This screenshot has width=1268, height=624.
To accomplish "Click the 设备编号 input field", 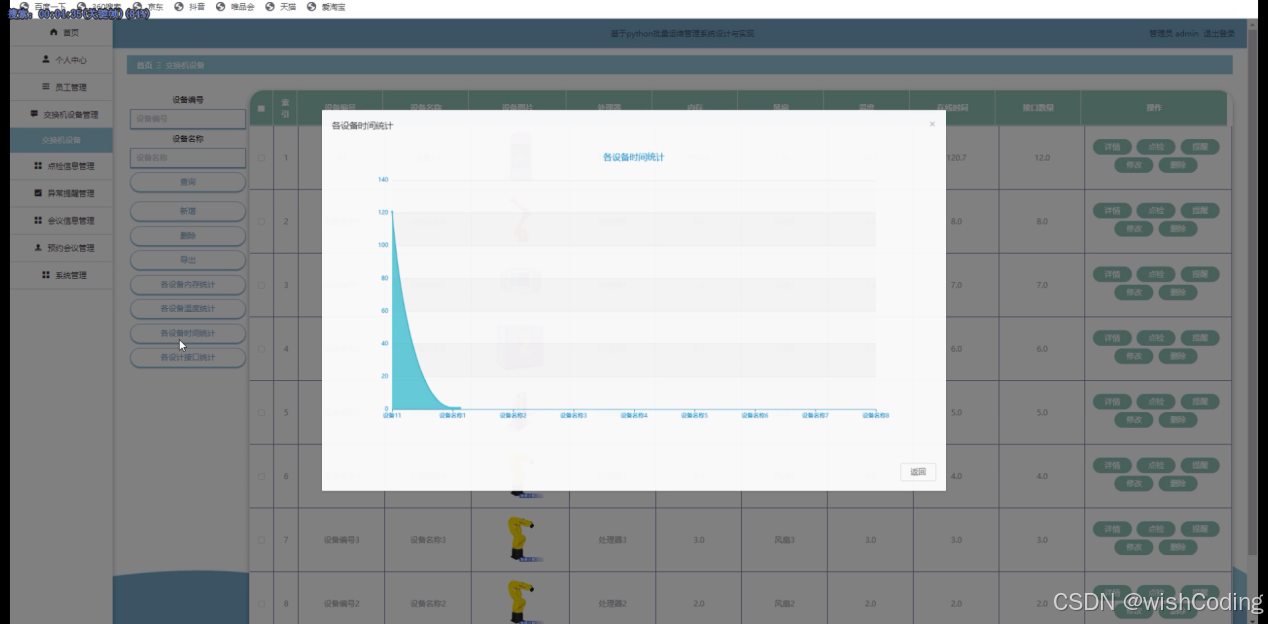I will pos(188,118).
